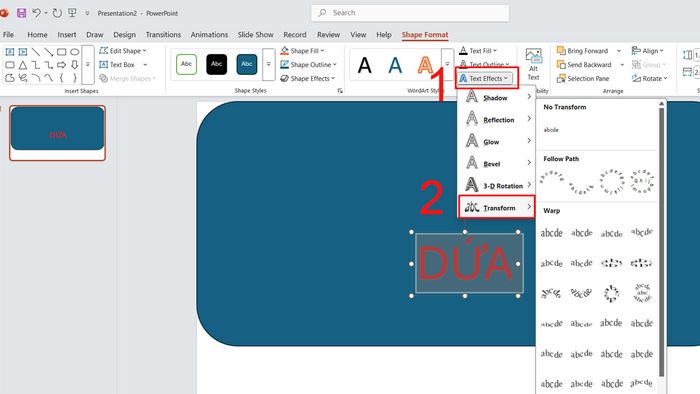Screen dimensions: 700x394
Task: Open Shape Fill dropdown
Action: [x=302, y=51]
